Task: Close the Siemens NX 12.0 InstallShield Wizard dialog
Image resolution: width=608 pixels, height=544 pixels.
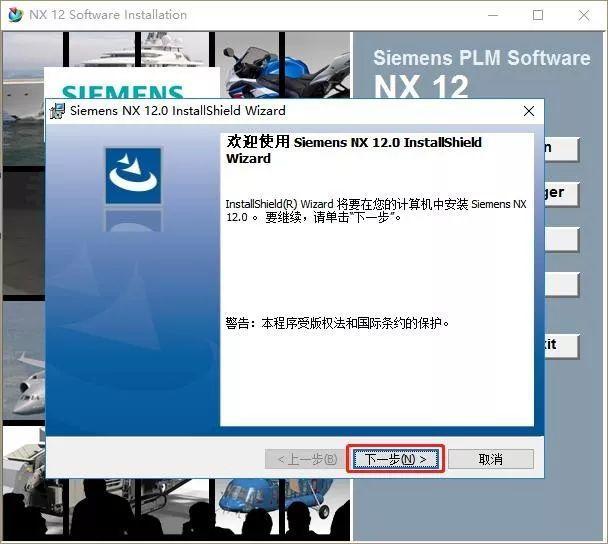Action: [x=529, y=111]
